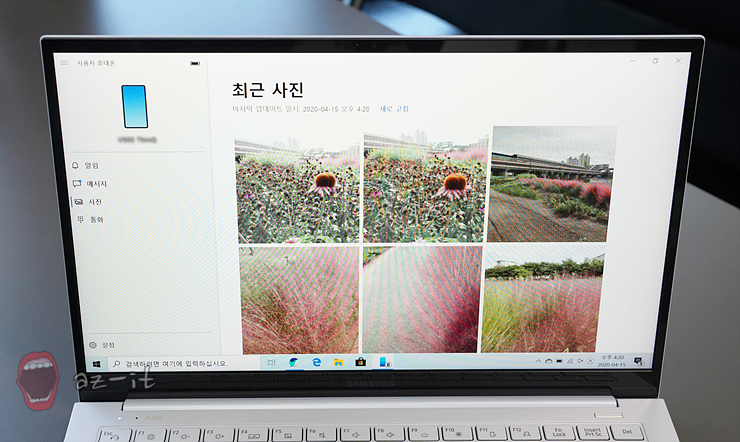Open the hamburger navigation menu
The image size is (740, 442).
click(65, 63)
